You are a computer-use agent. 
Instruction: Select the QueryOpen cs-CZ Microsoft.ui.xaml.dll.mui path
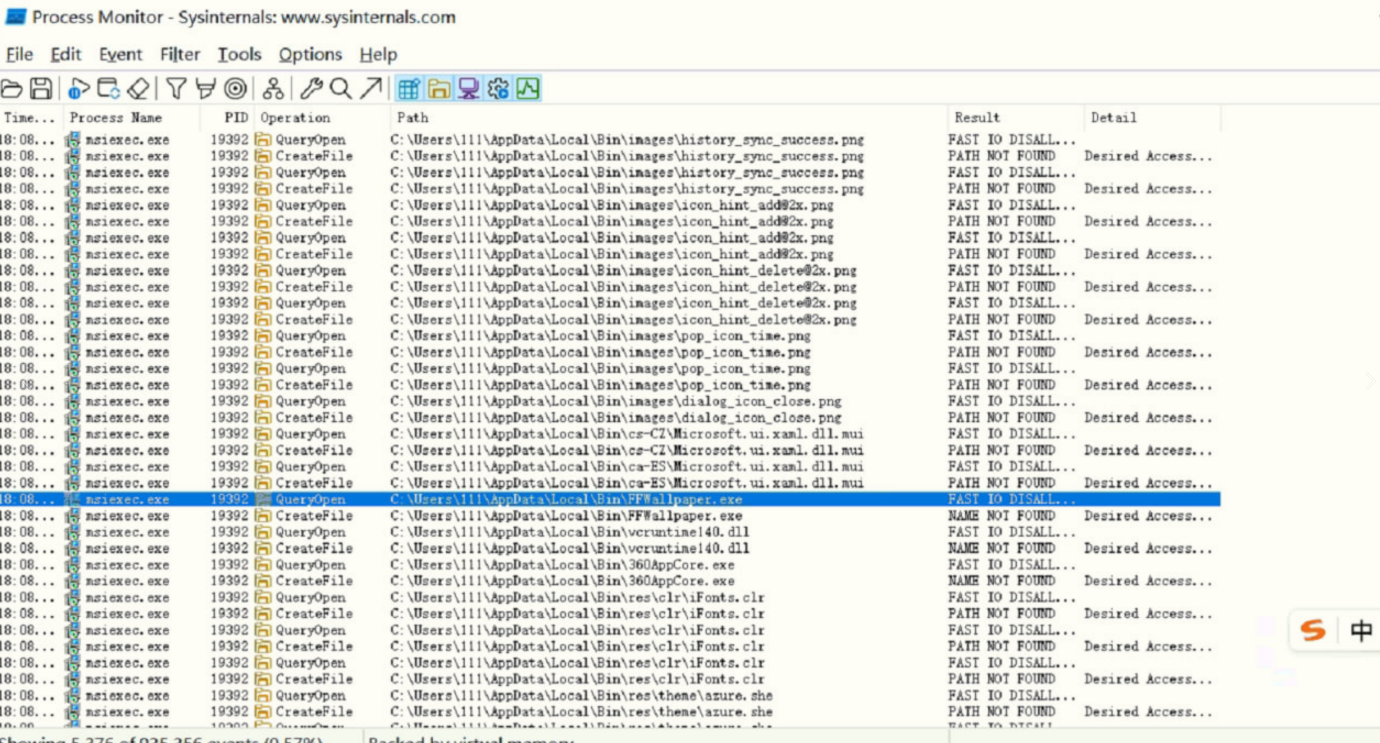627,434
